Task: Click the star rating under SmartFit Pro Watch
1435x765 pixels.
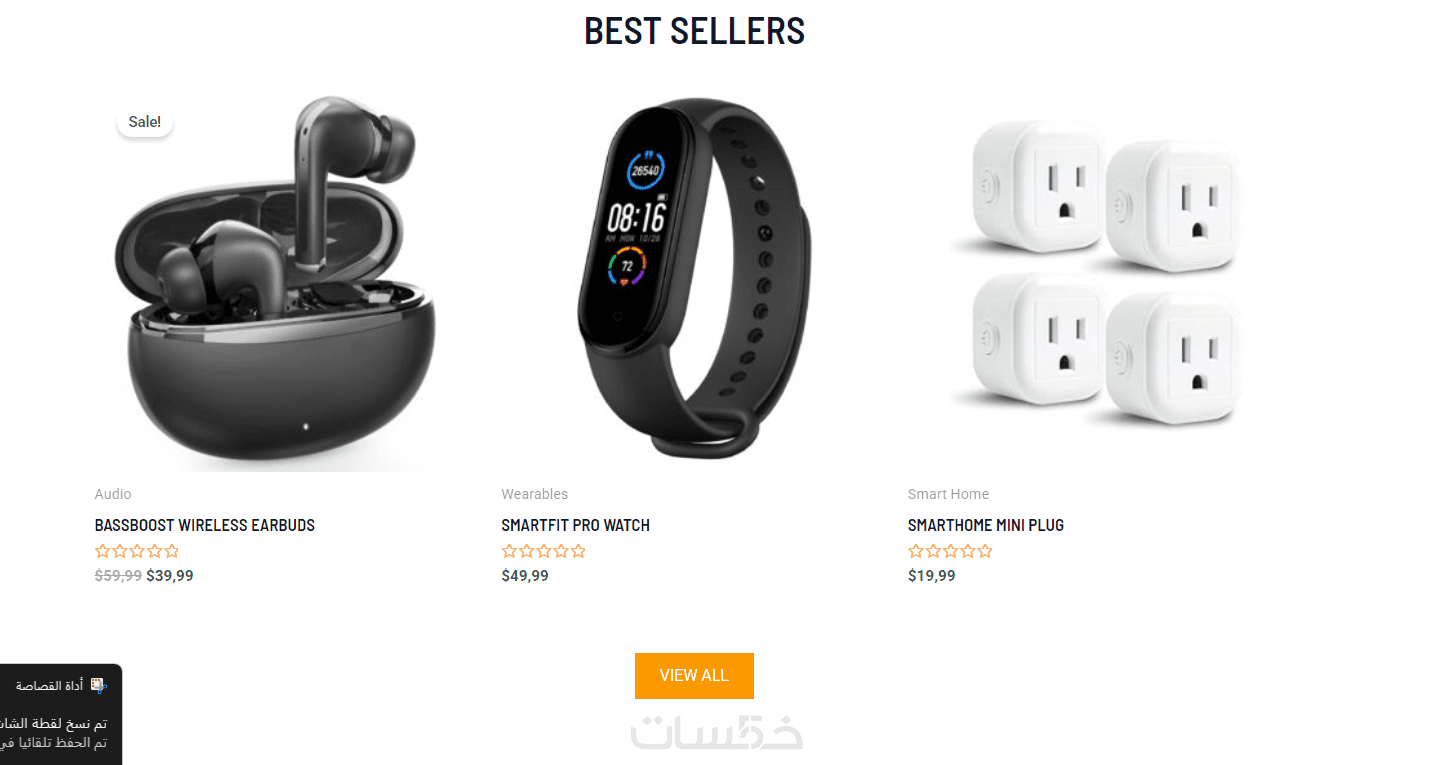Action: pyautogui.click(x=544, y=551)
